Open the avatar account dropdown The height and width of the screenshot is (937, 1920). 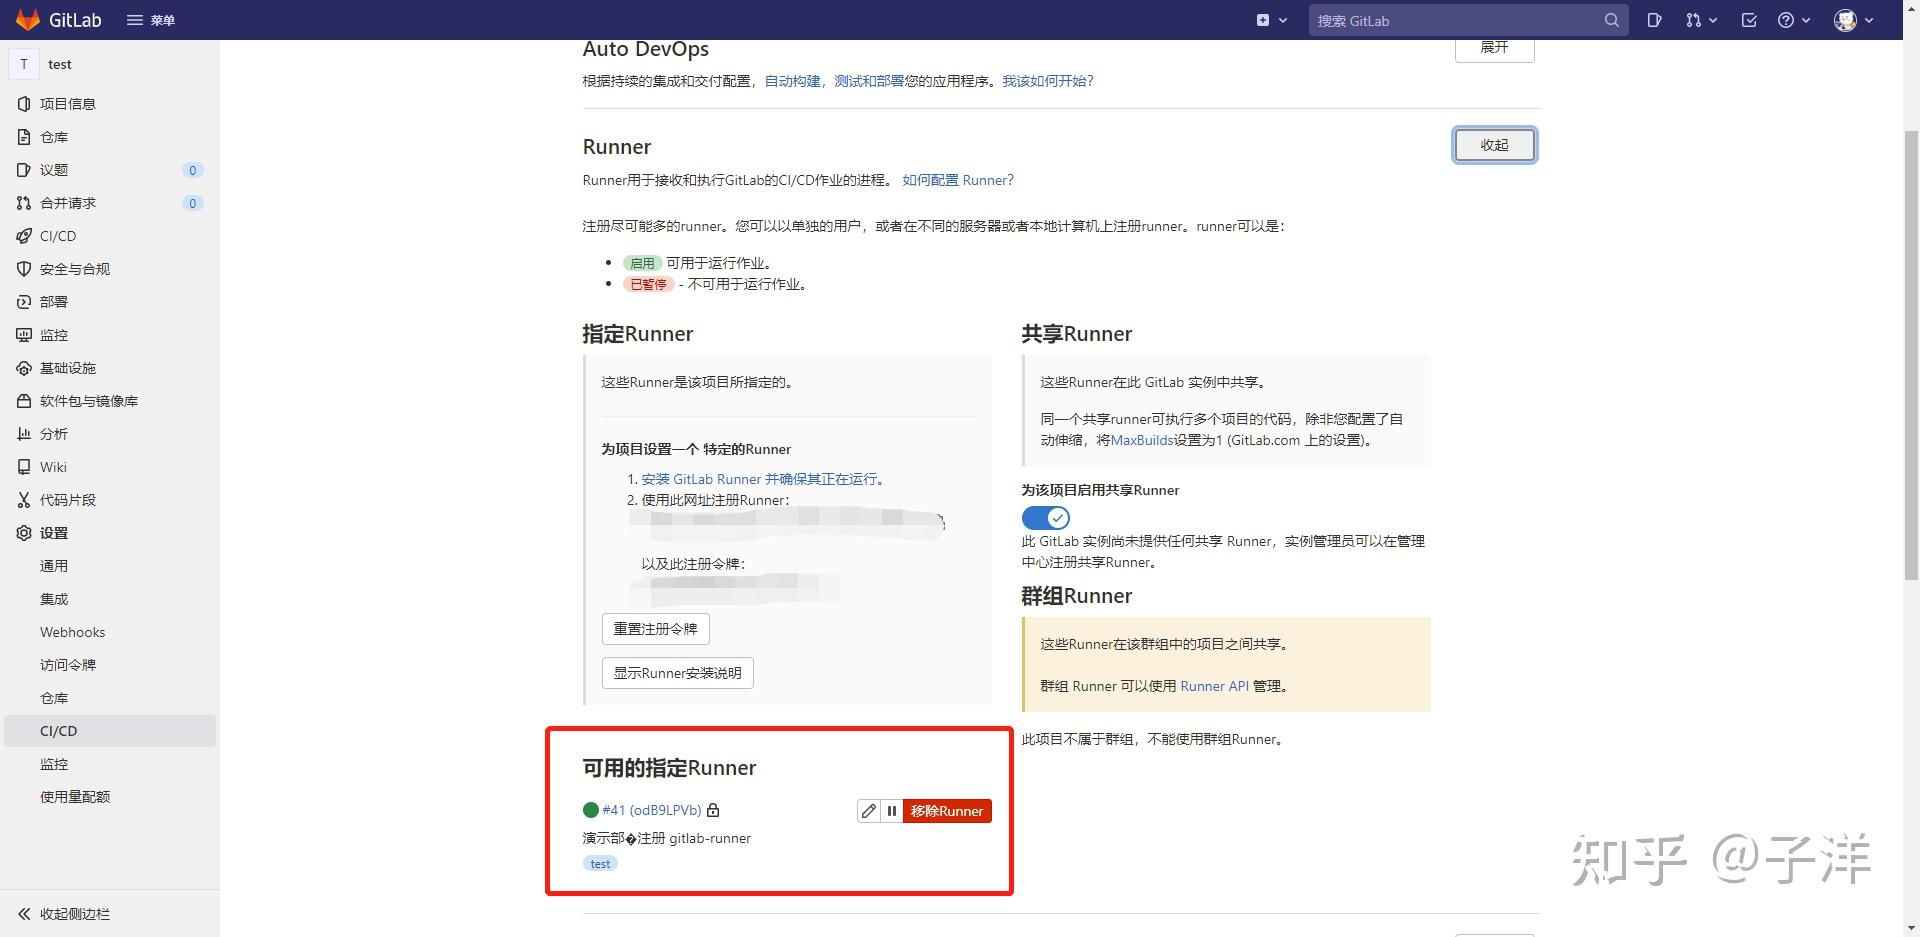(1852, 20)
